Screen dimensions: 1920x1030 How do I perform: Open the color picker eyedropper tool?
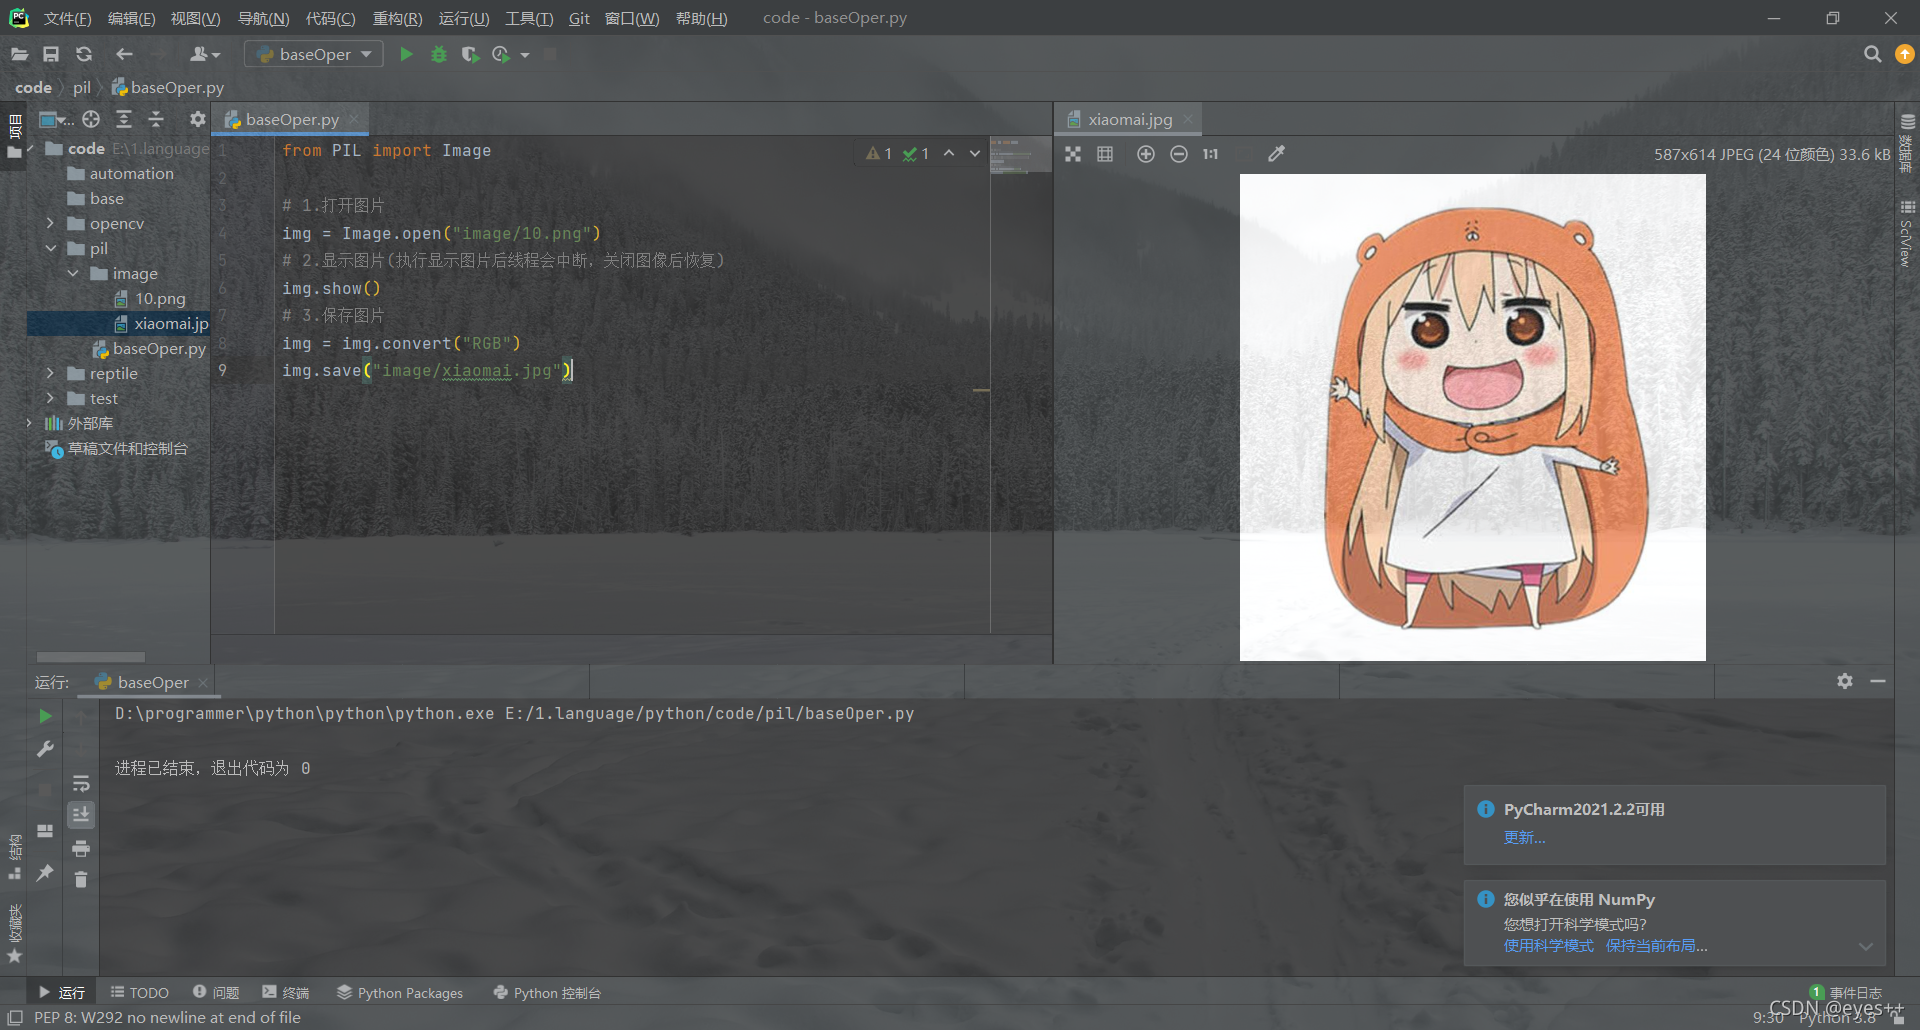point(1276,154)
